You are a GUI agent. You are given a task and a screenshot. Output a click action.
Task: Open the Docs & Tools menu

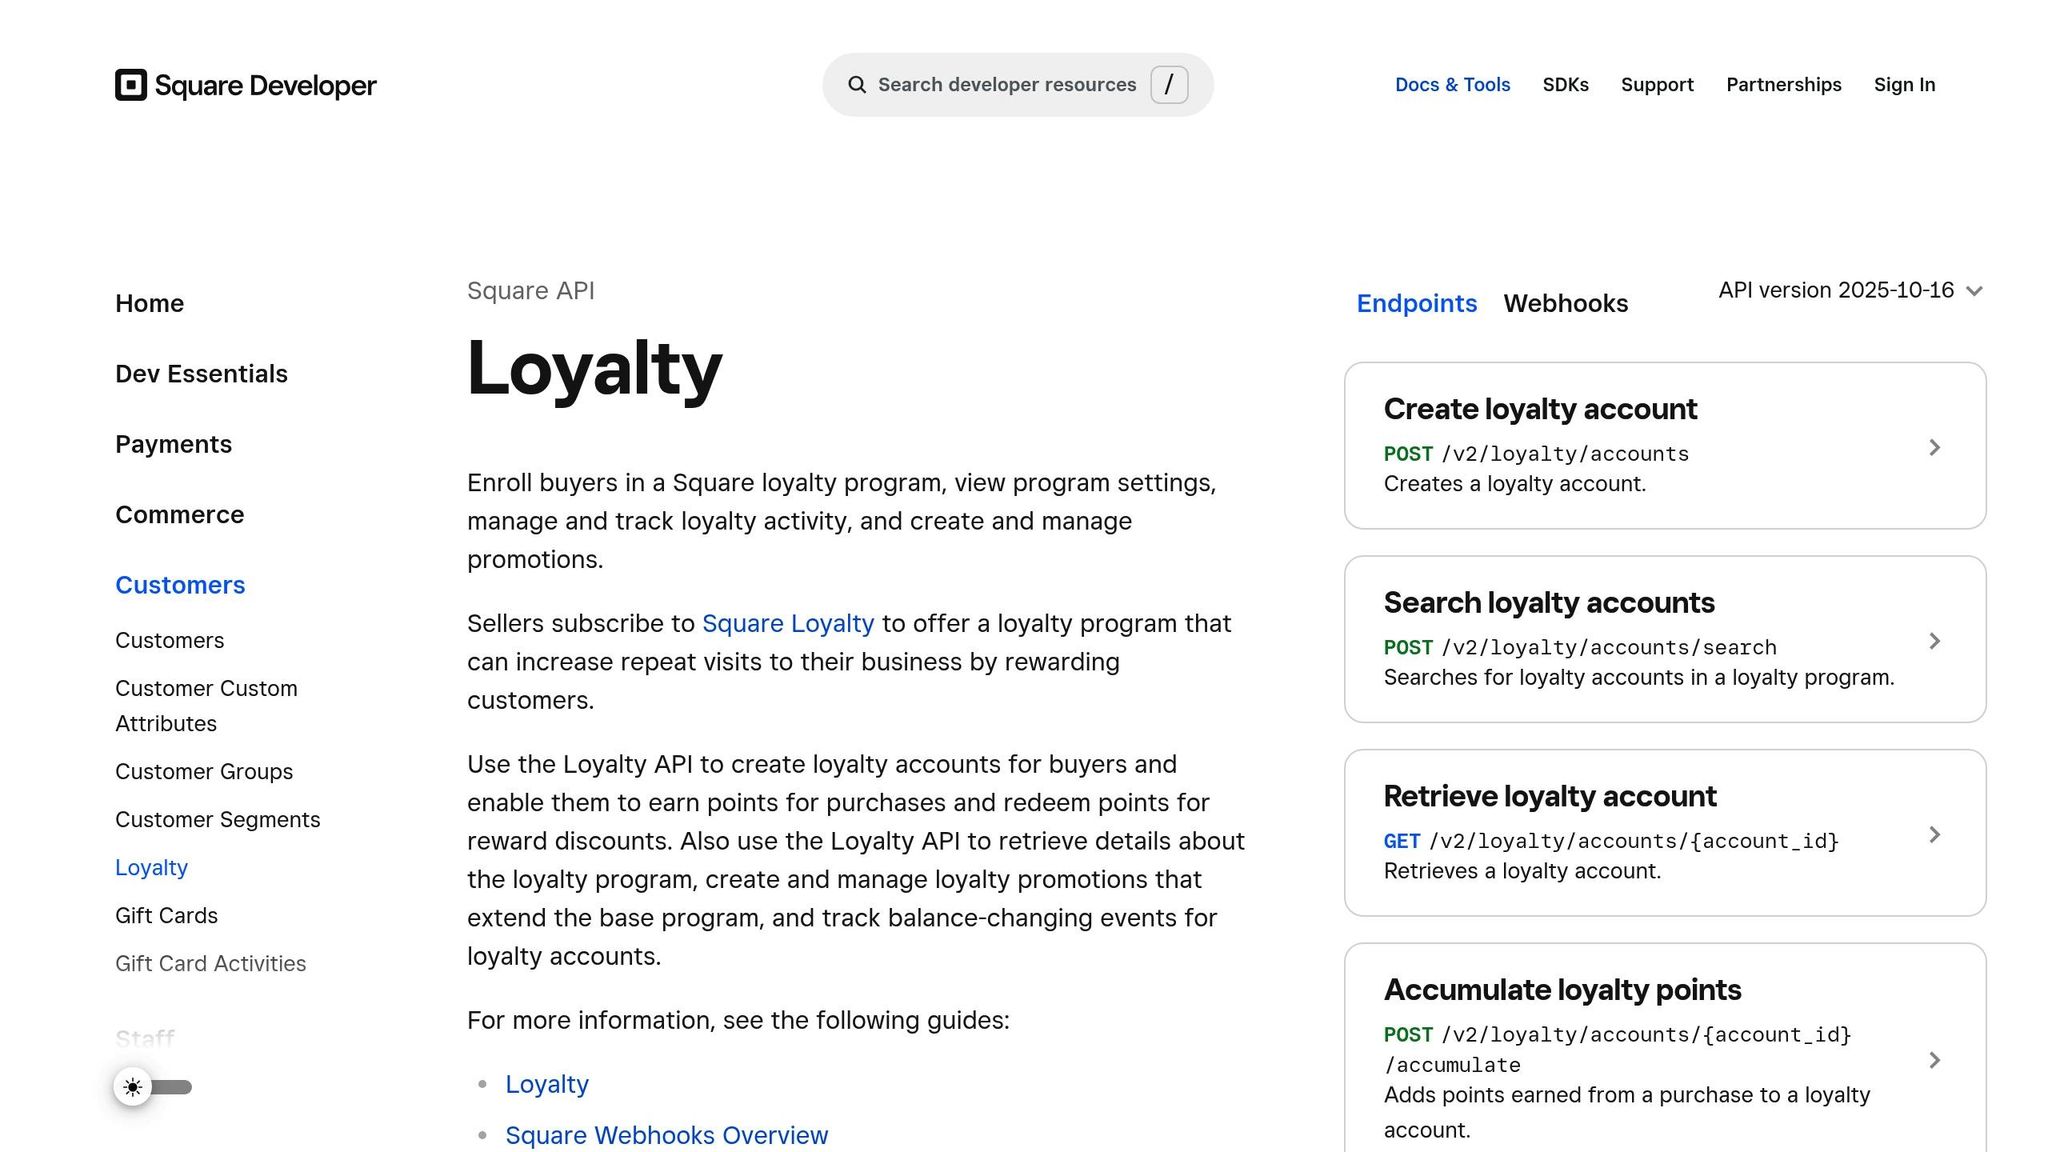[1452, 84]
